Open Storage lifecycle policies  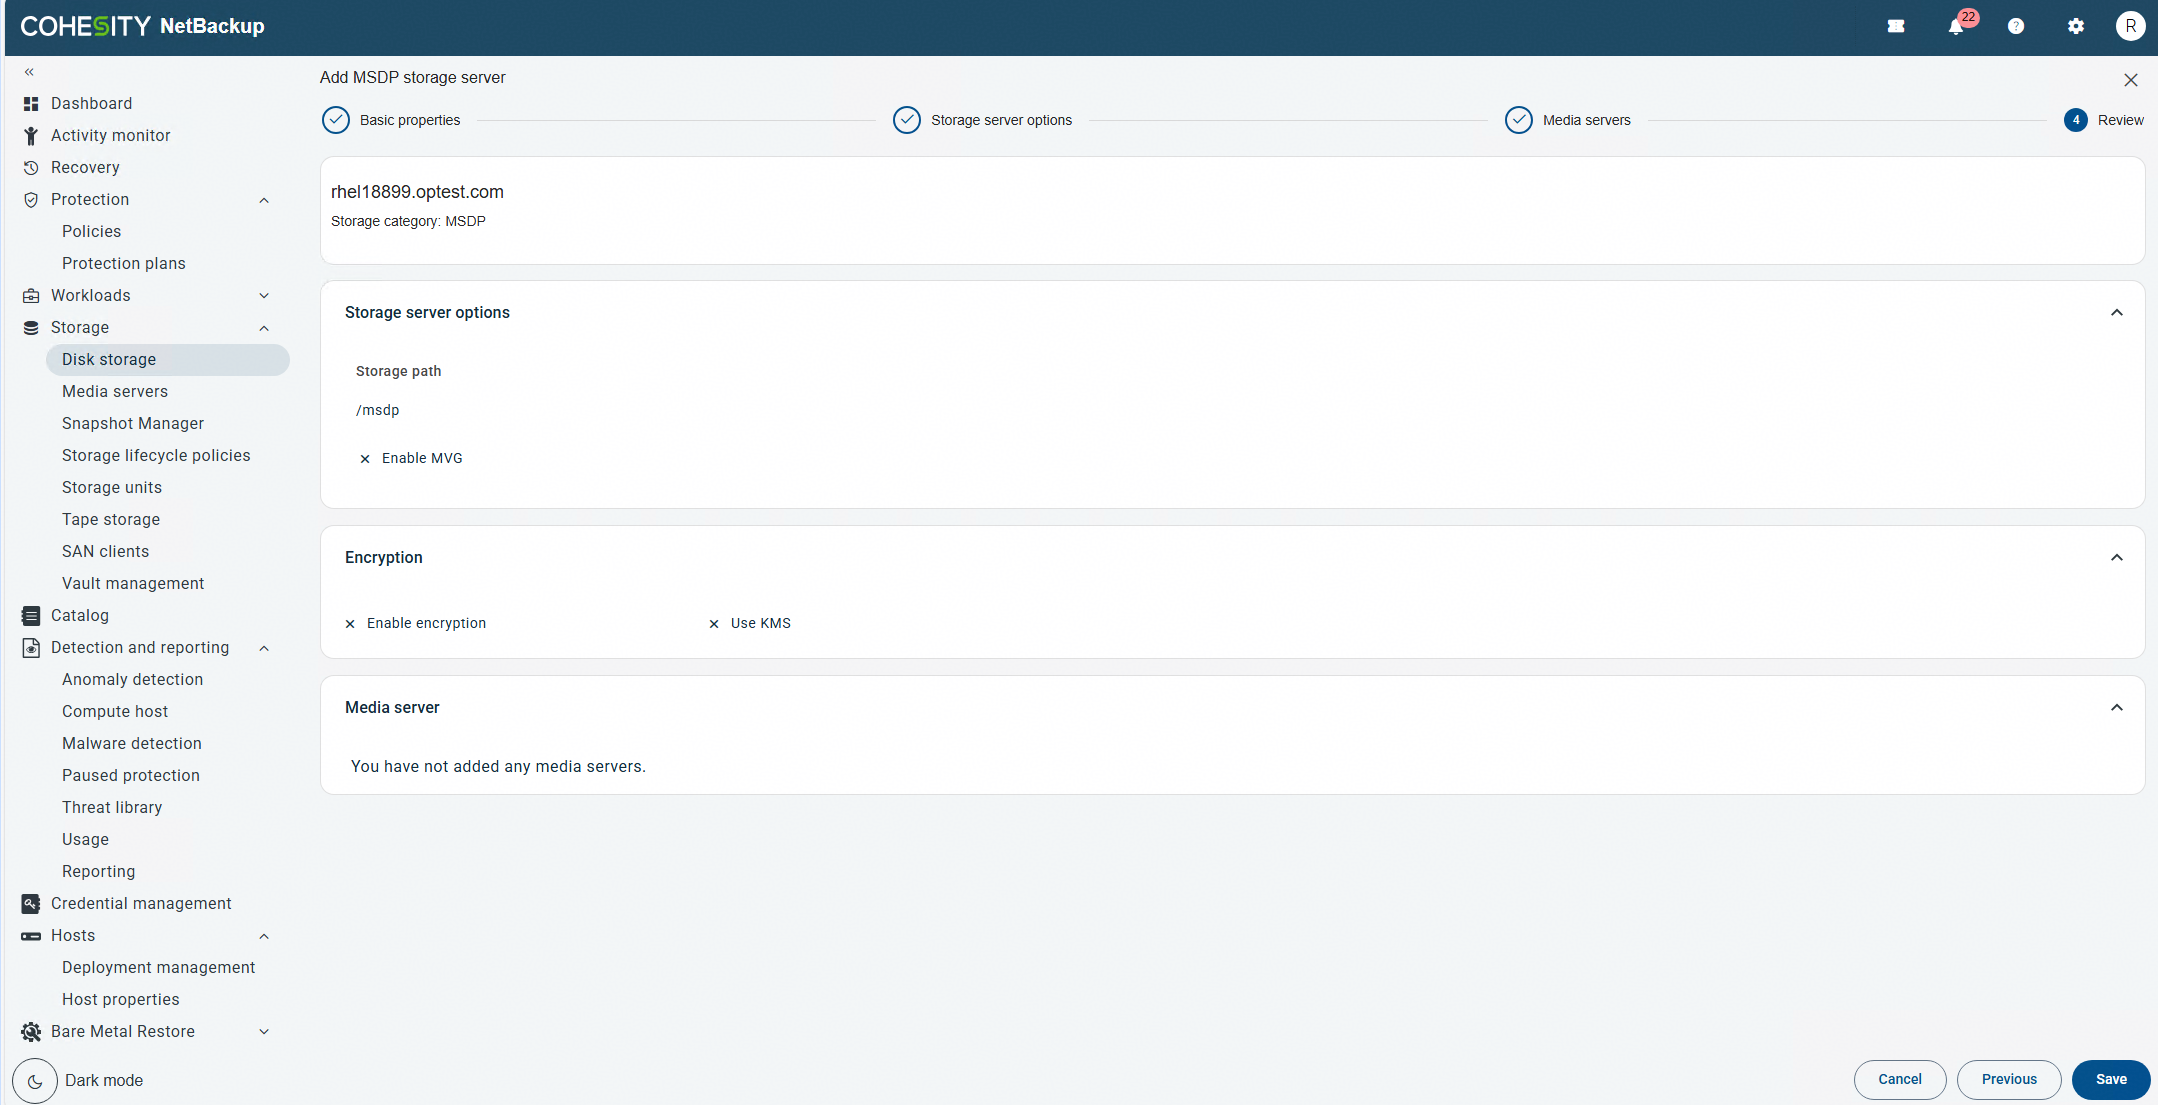pos(156,456)
